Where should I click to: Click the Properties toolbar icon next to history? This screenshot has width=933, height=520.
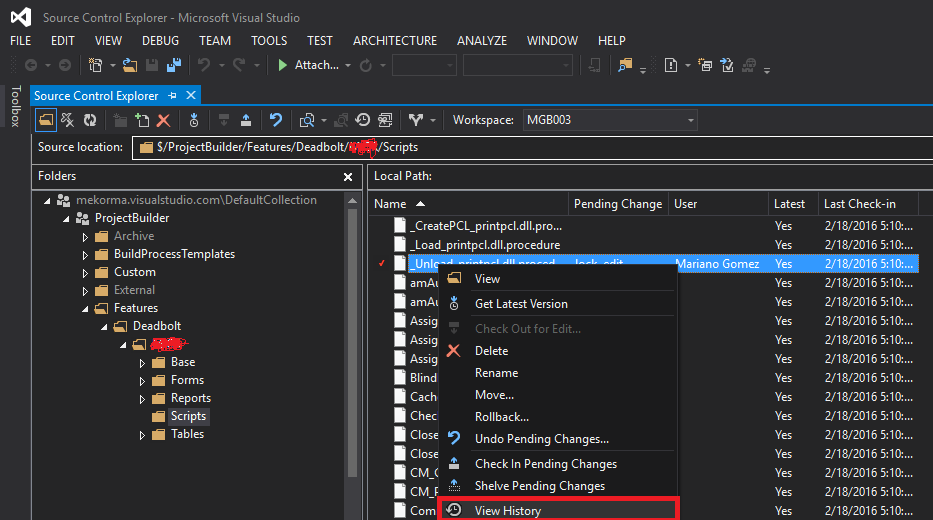coord(385,120)
